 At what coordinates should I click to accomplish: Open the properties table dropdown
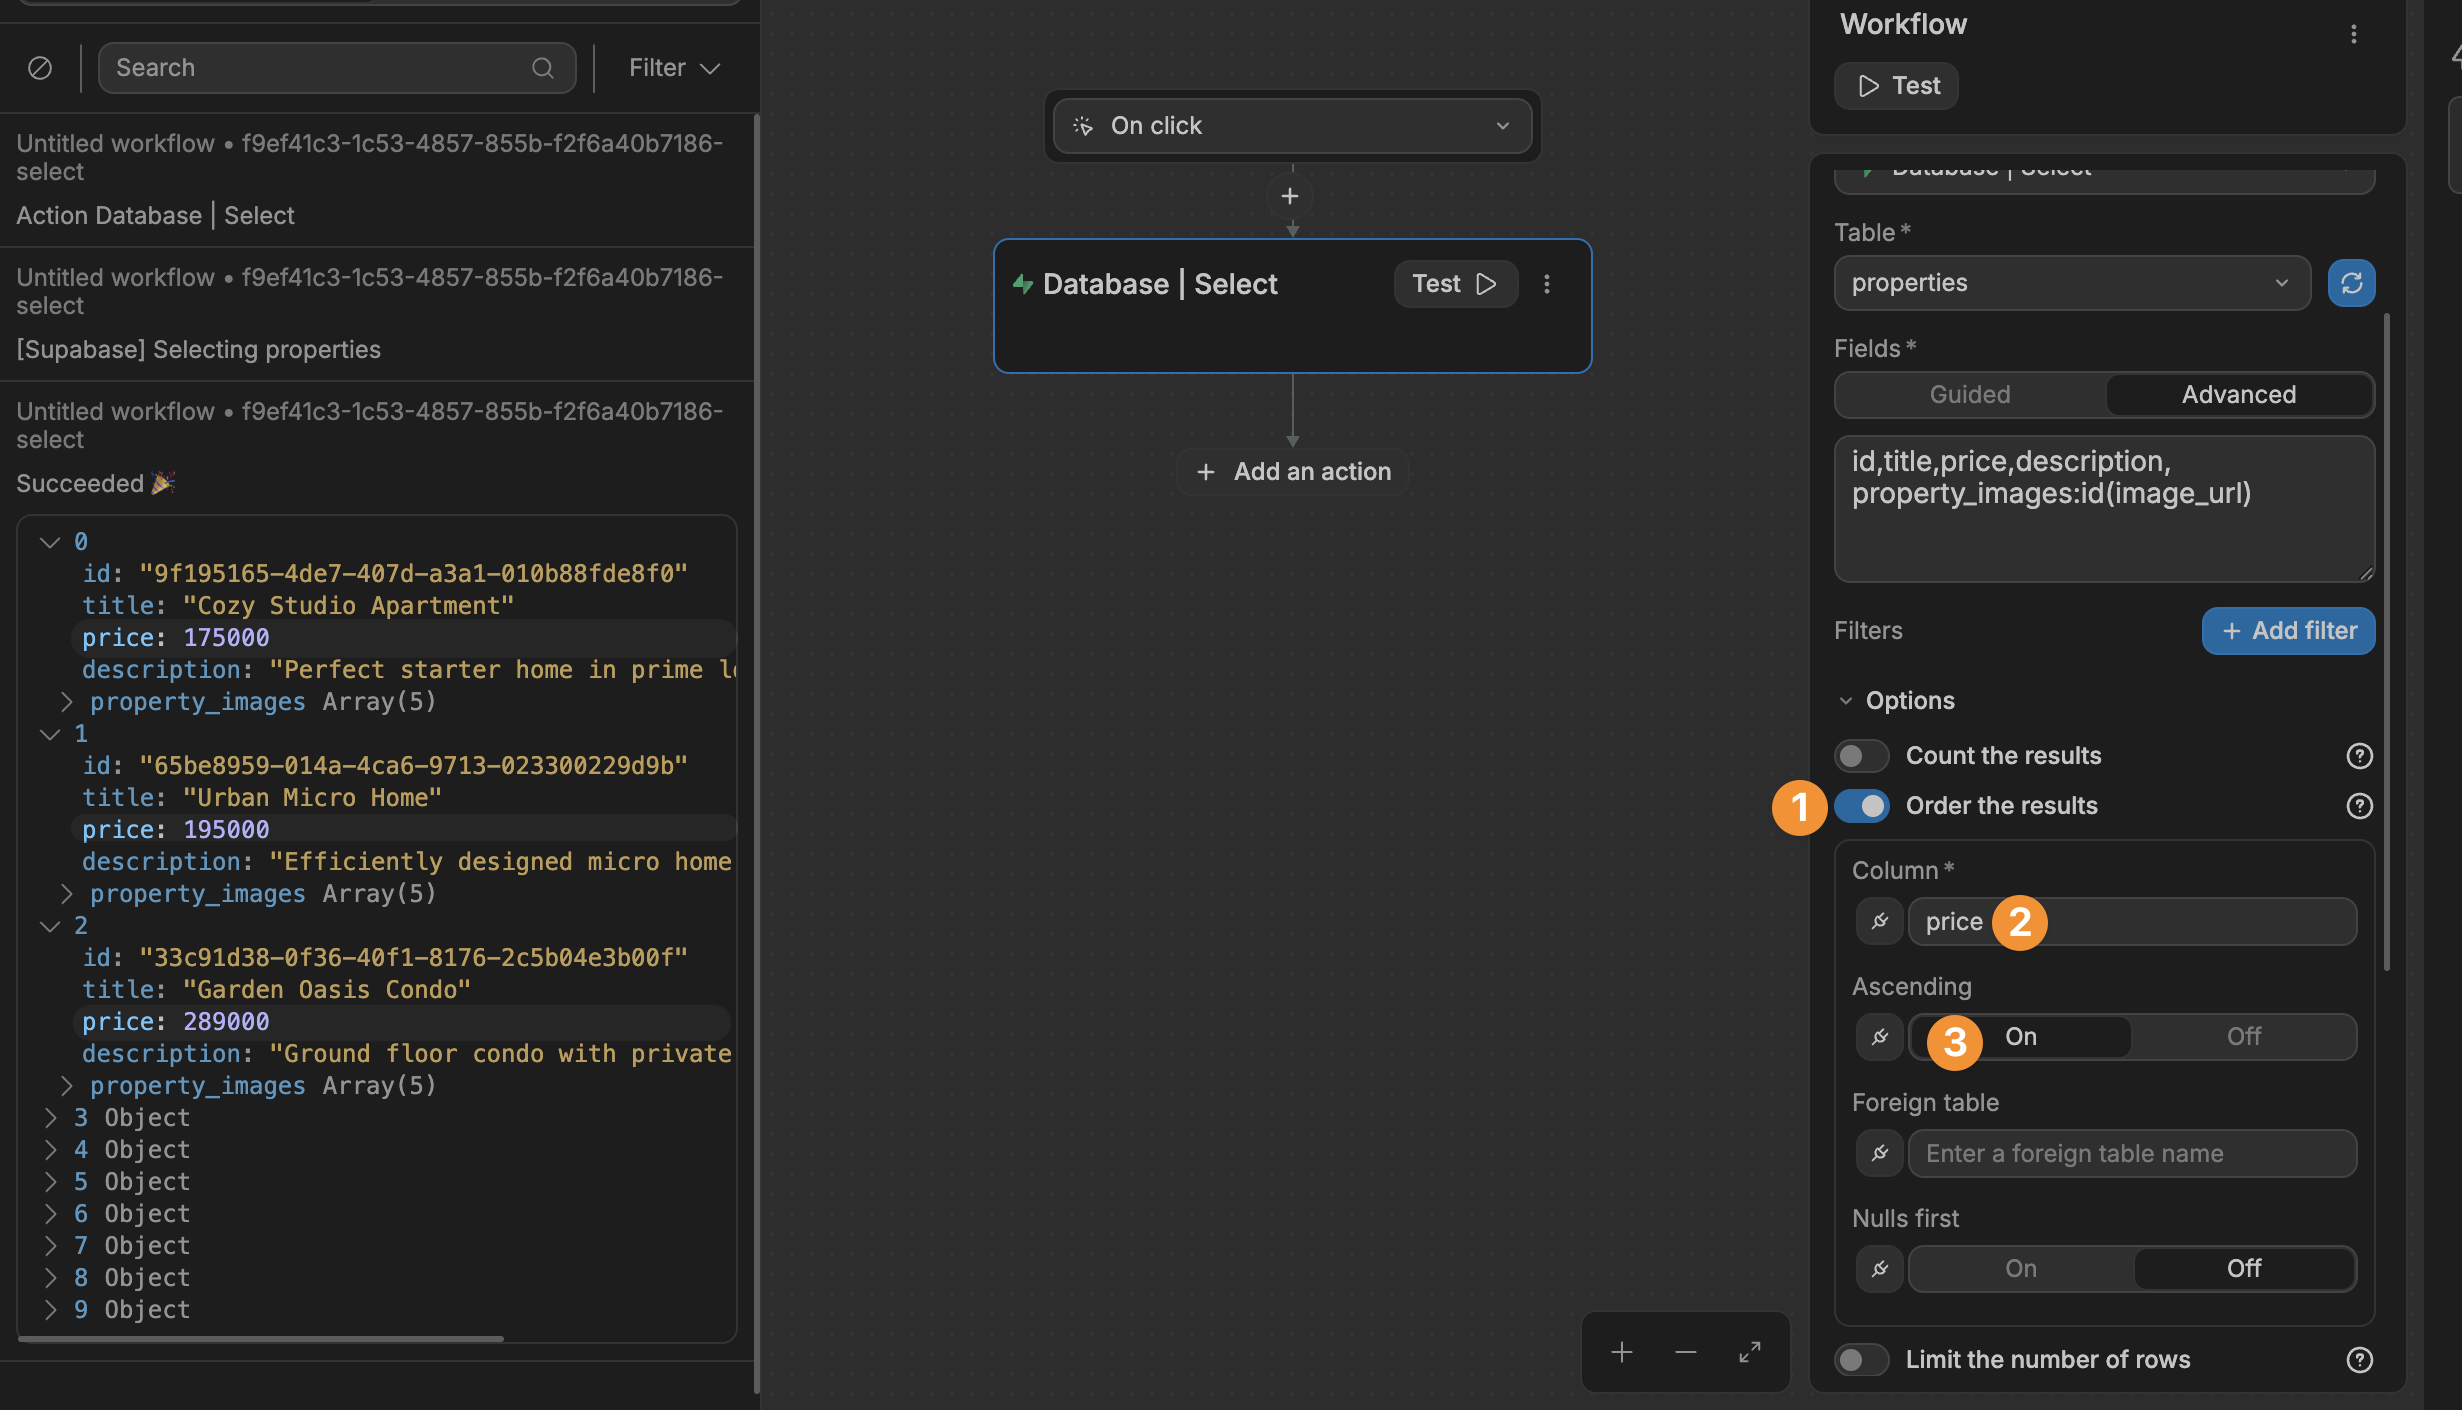(2071, 283)
